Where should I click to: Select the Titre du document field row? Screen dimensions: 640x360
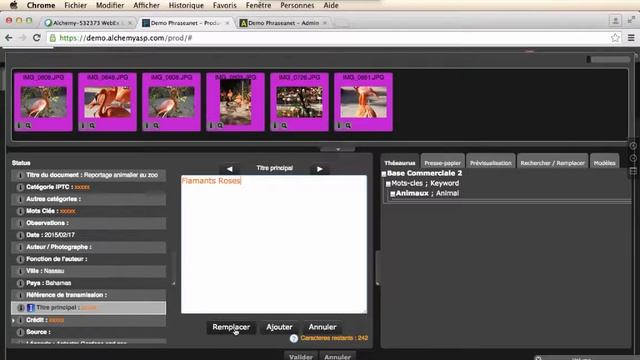(89, 175)
